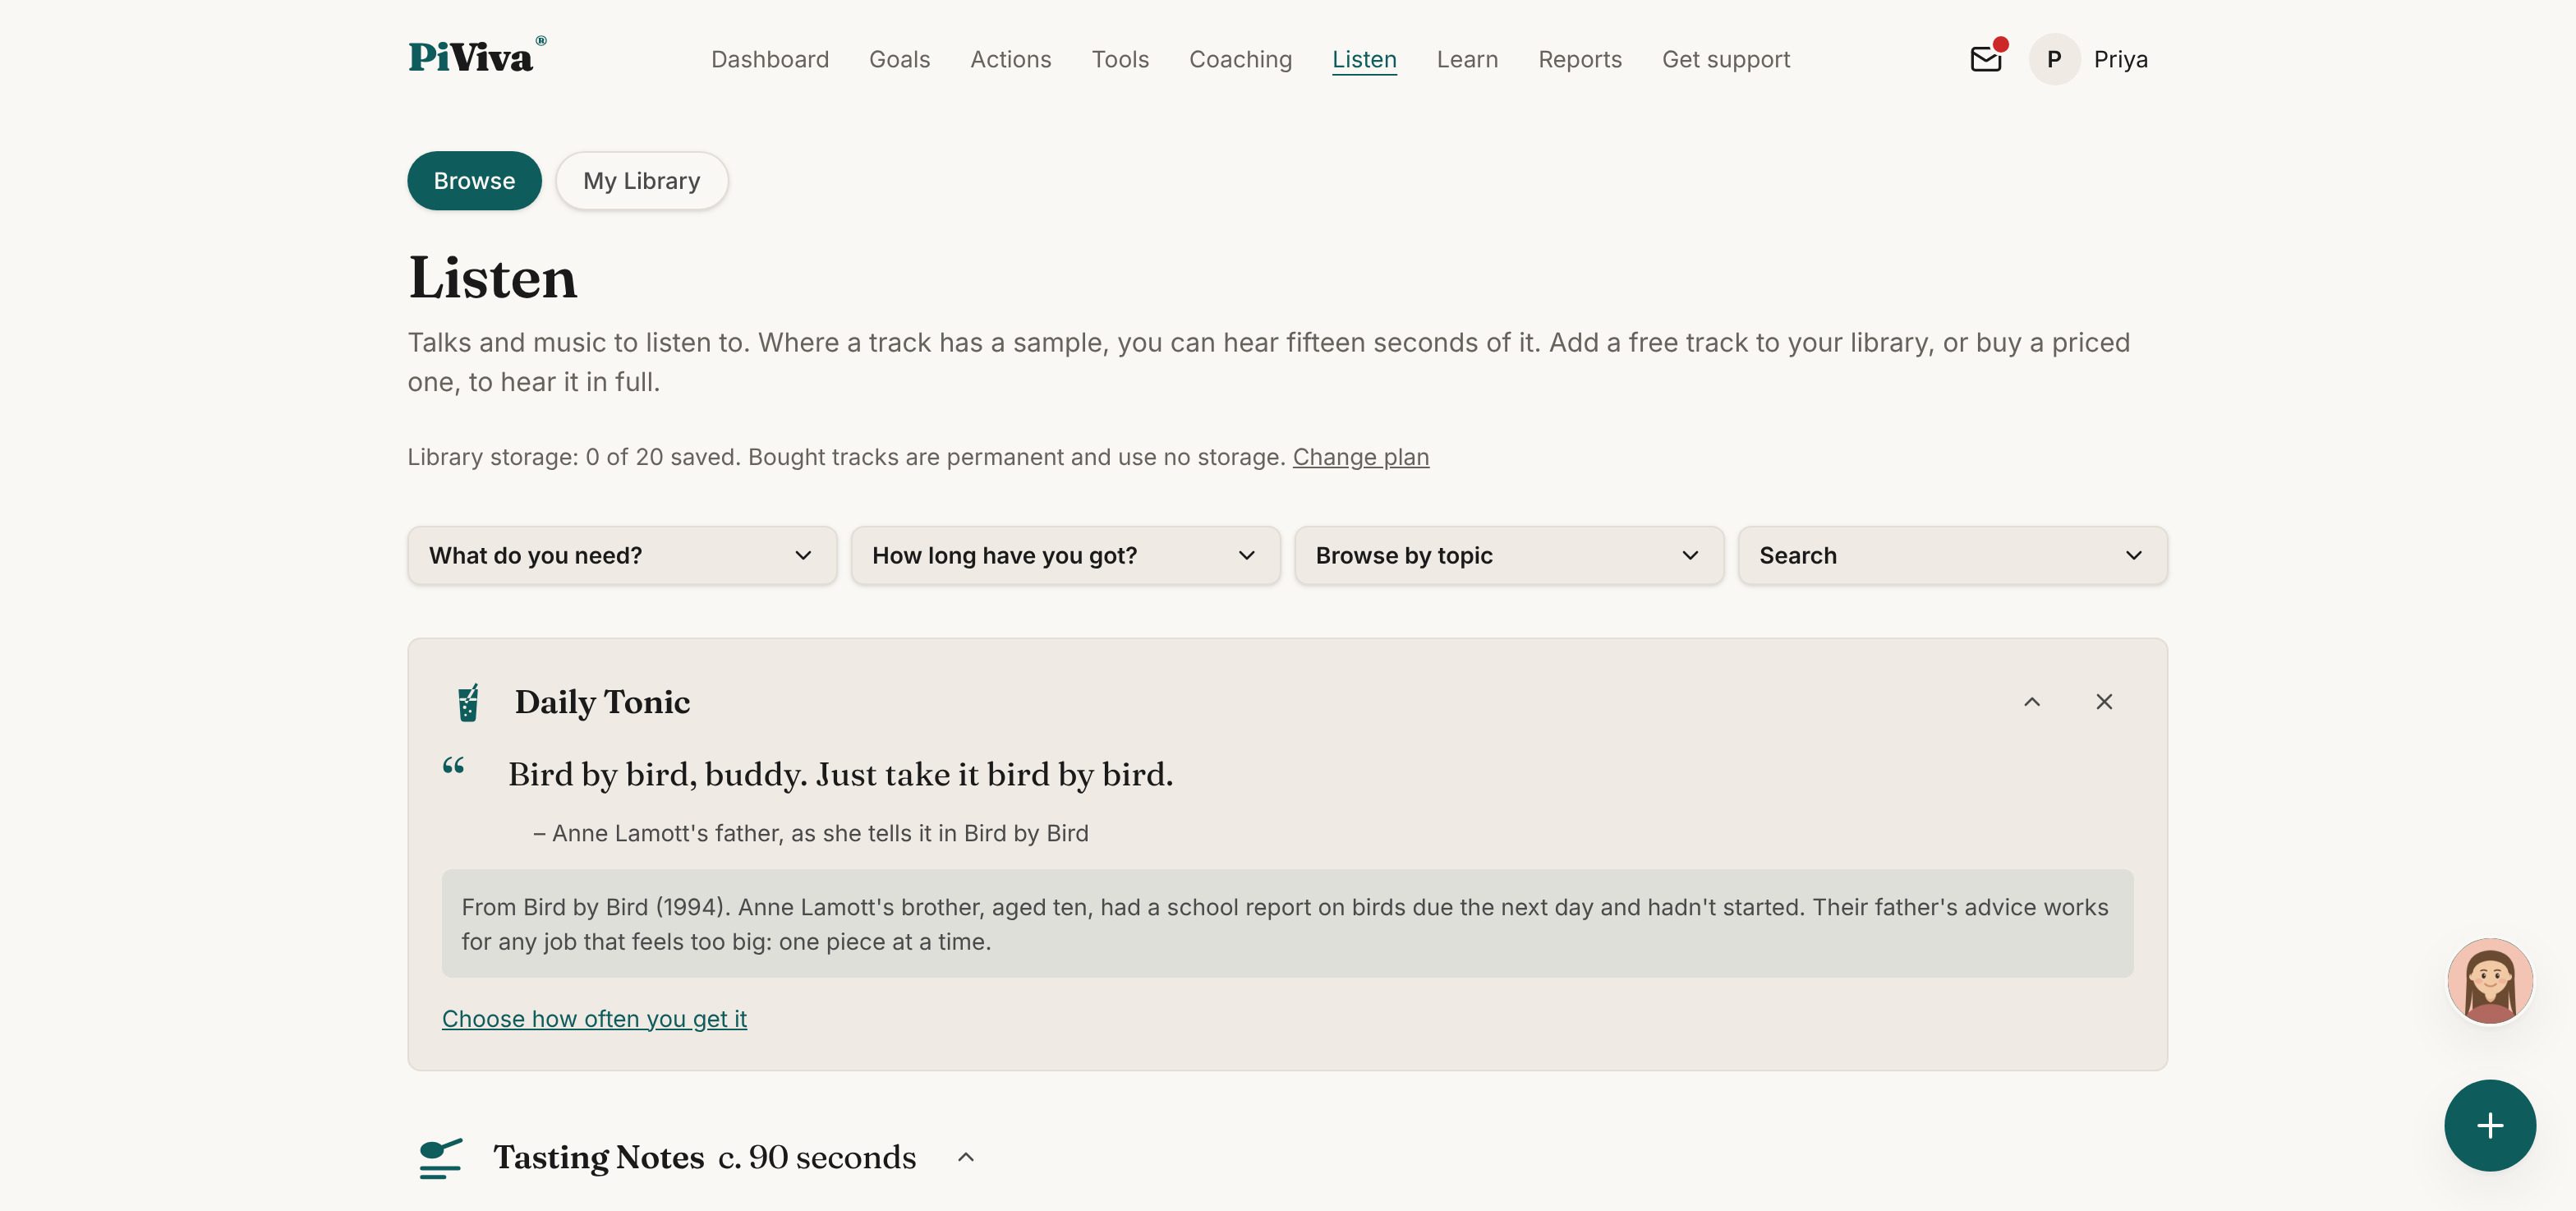Click the green plus floating button
2576x1211 pixels.
click(2489, 1125)
